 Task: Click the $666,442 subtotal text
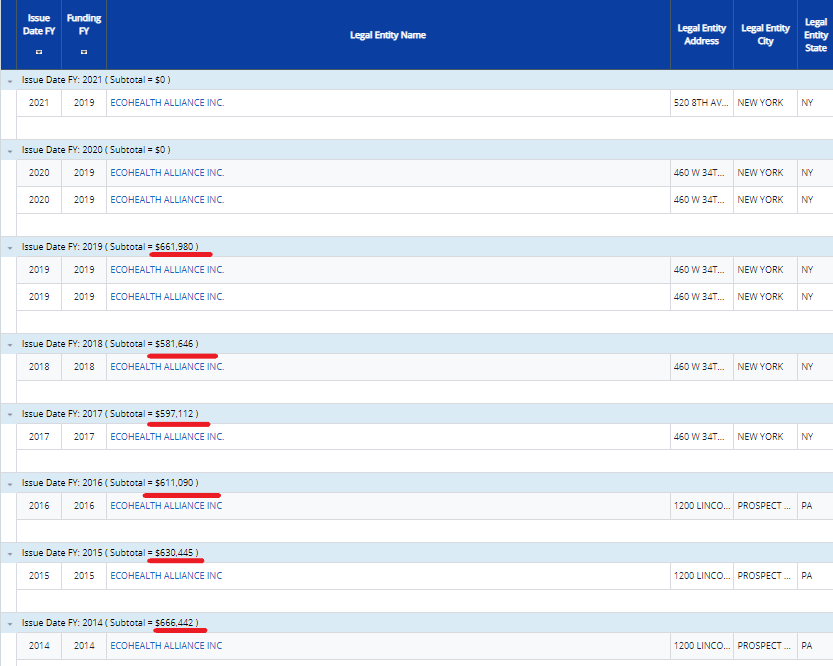[x=174, y=623]
